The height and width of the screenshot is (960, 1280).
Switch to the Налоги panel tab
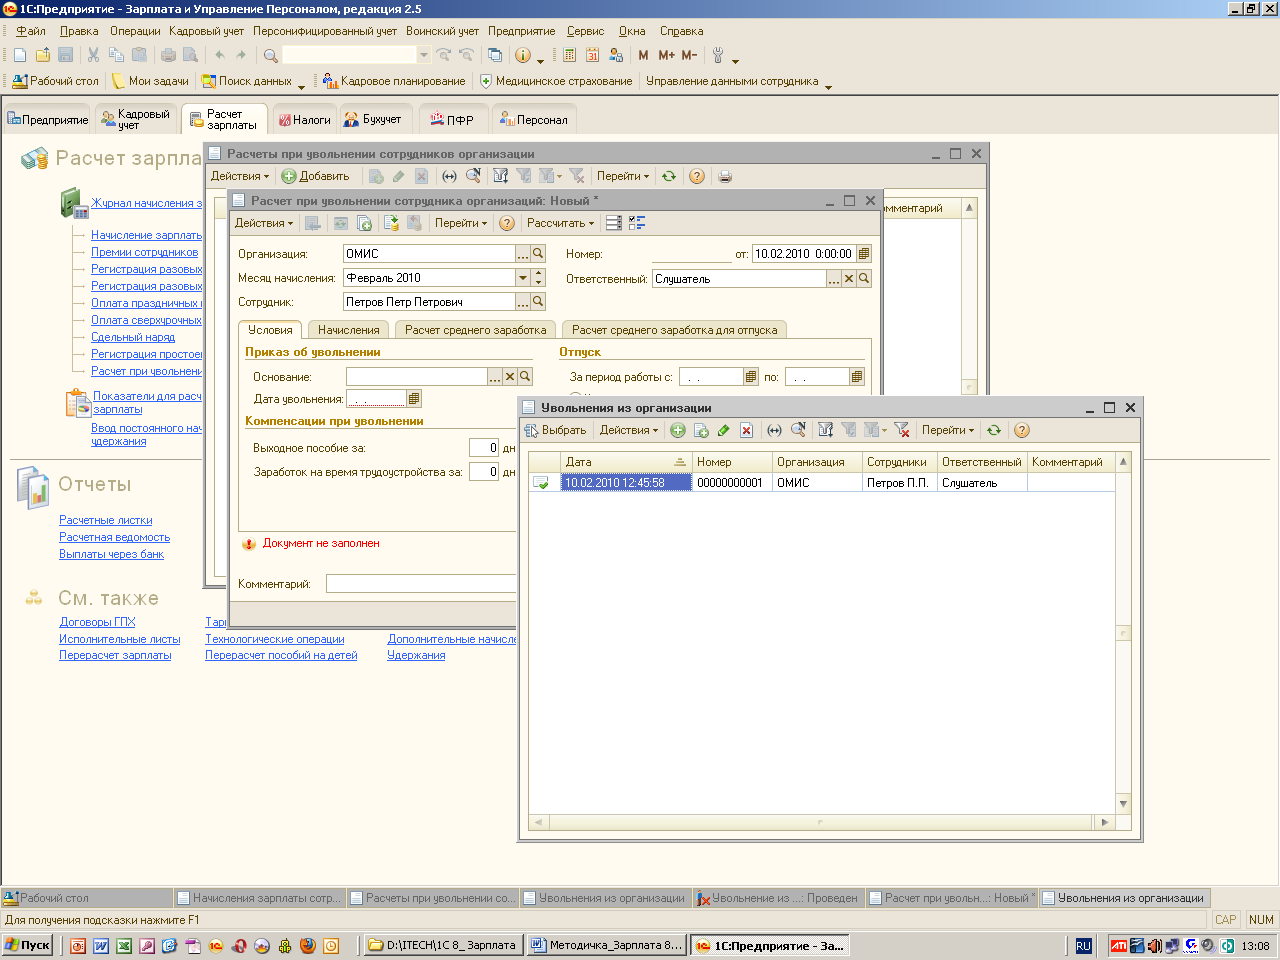[304, 119]
